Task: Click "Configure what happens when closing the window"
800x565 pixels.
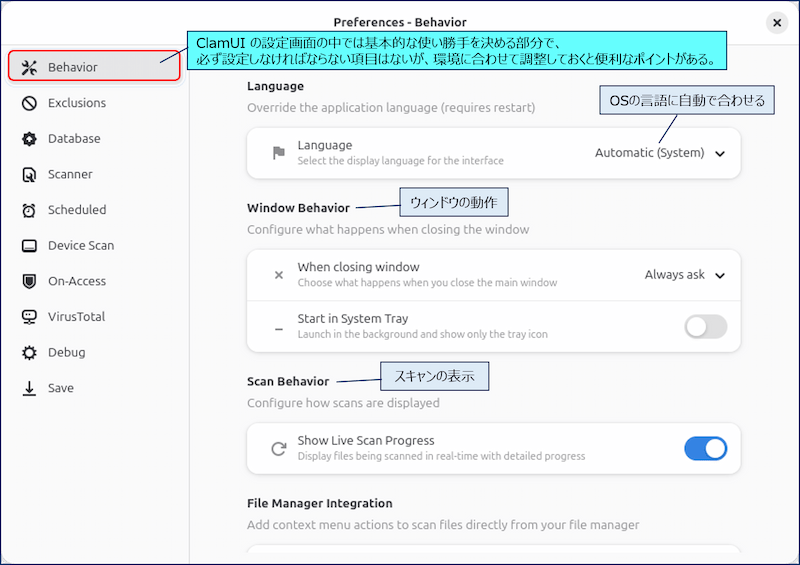Action: pyautogui.click(x=388, y=230)
